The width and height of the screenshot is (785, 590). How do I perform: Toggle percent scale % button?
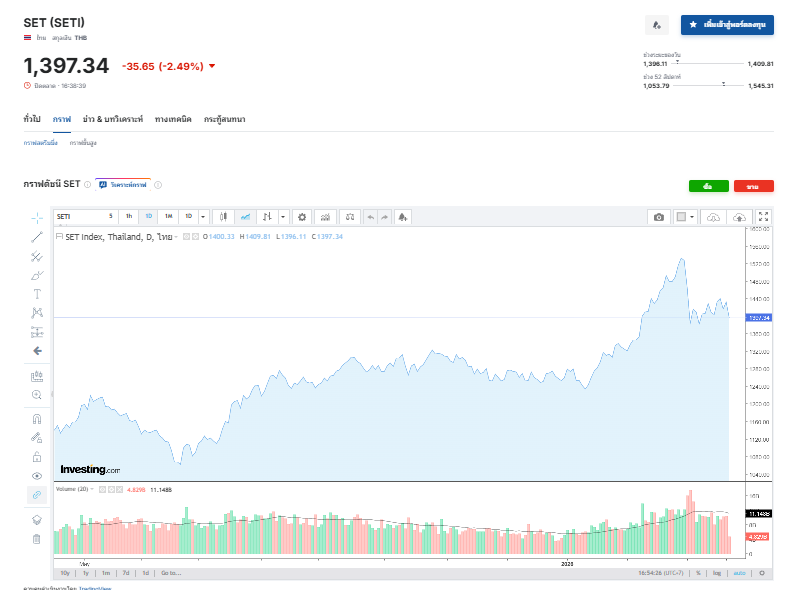pos(698,573)
